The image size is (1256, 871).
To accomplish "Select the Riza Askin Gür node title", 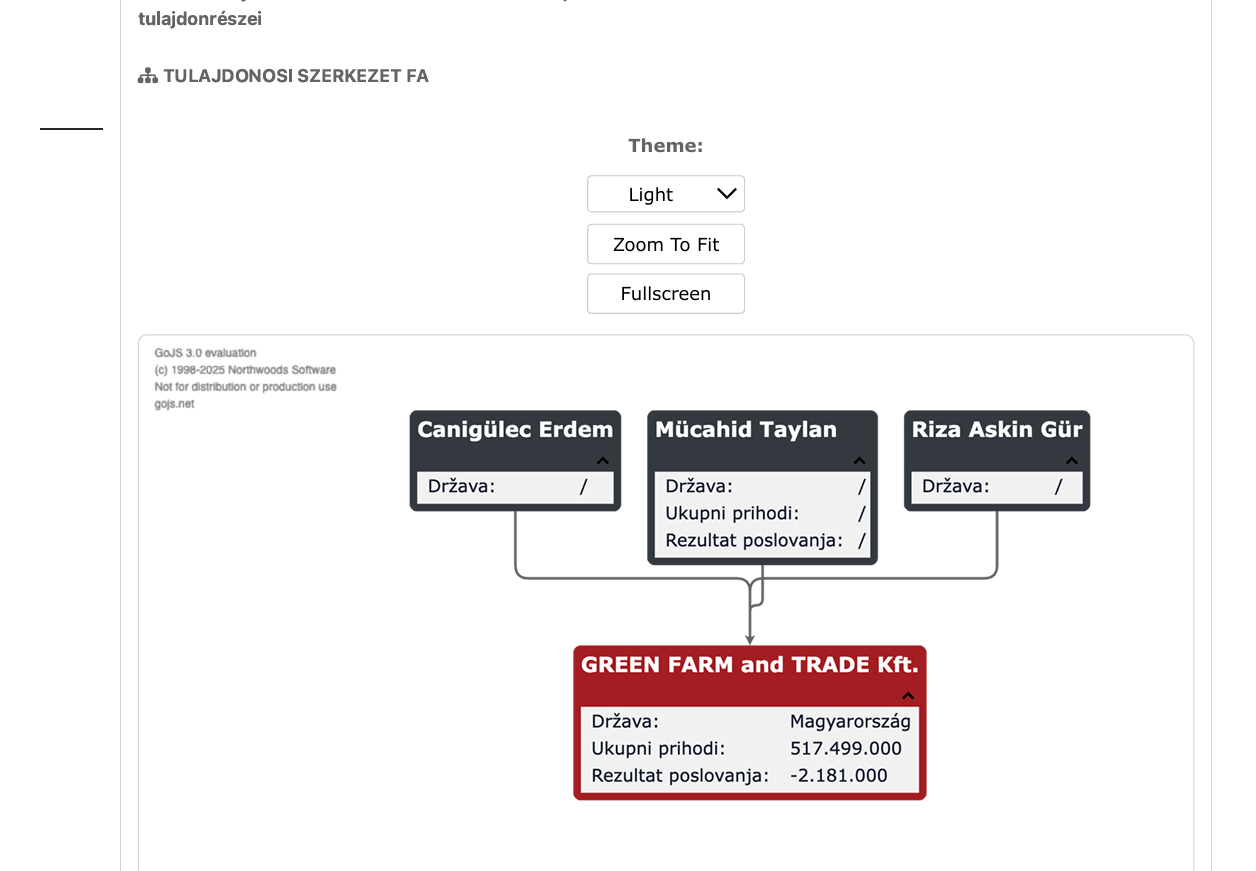I will pos(997,430).
